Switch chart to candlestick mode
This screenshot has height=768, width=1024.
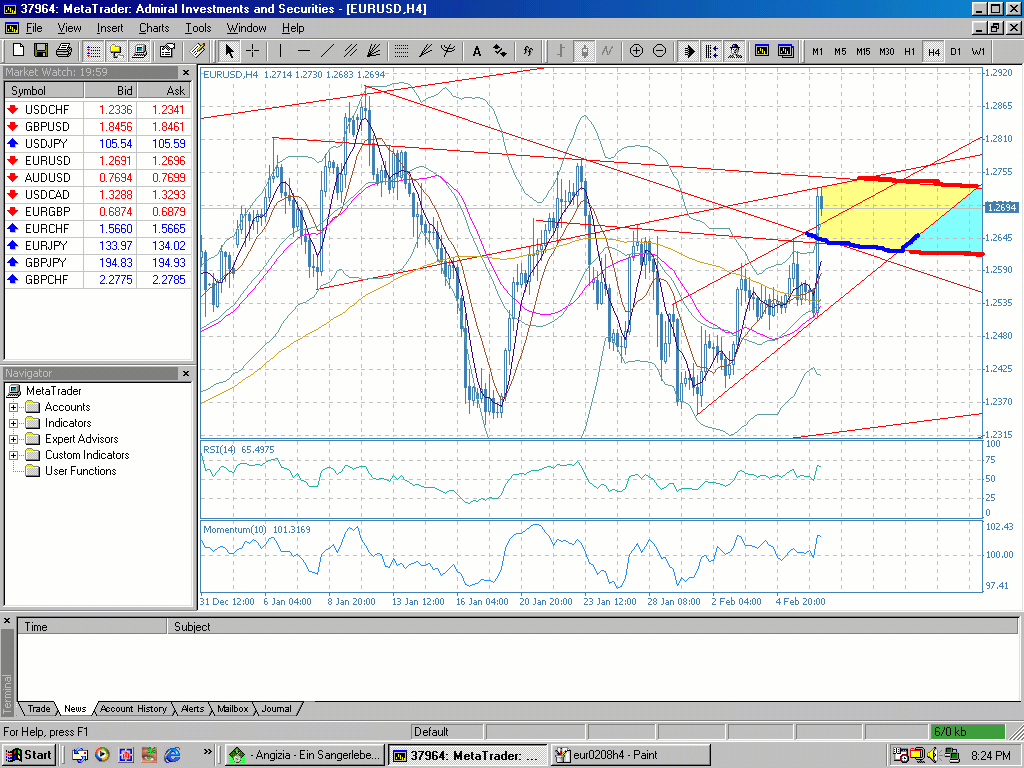click(x=584, y=50)
